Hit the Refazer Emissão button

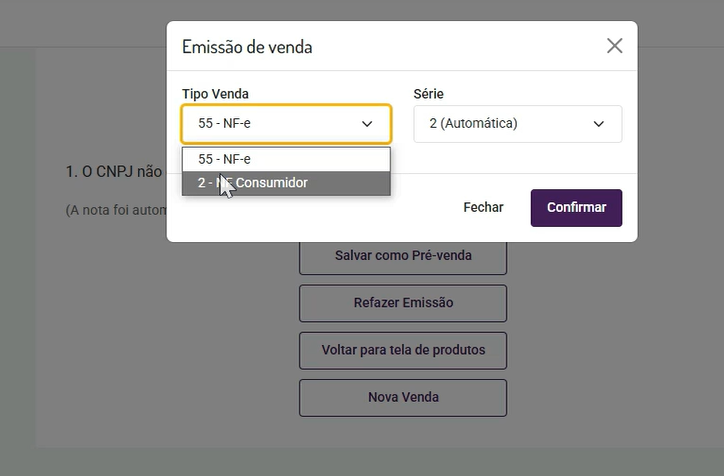(403, 303)
